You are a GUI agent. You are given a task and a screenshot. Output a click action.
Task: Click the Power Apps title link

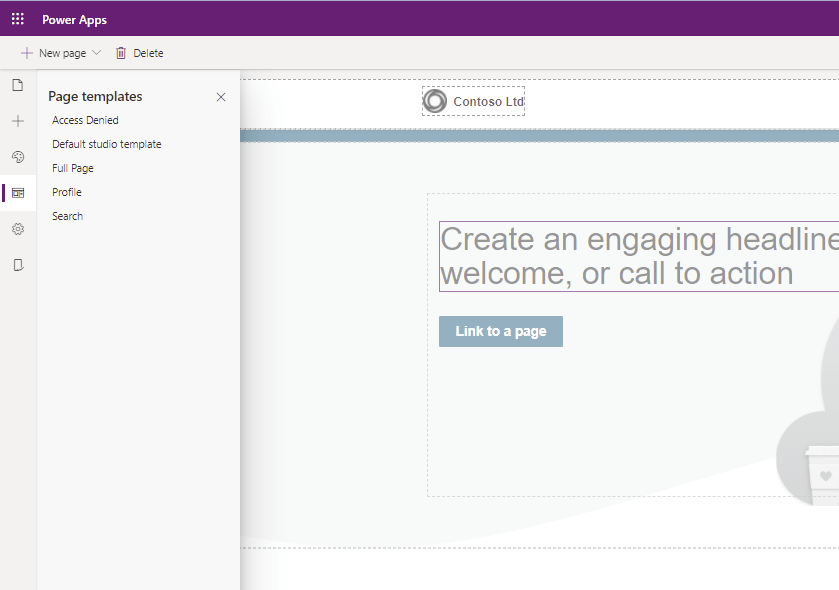[x=74, y=20]
